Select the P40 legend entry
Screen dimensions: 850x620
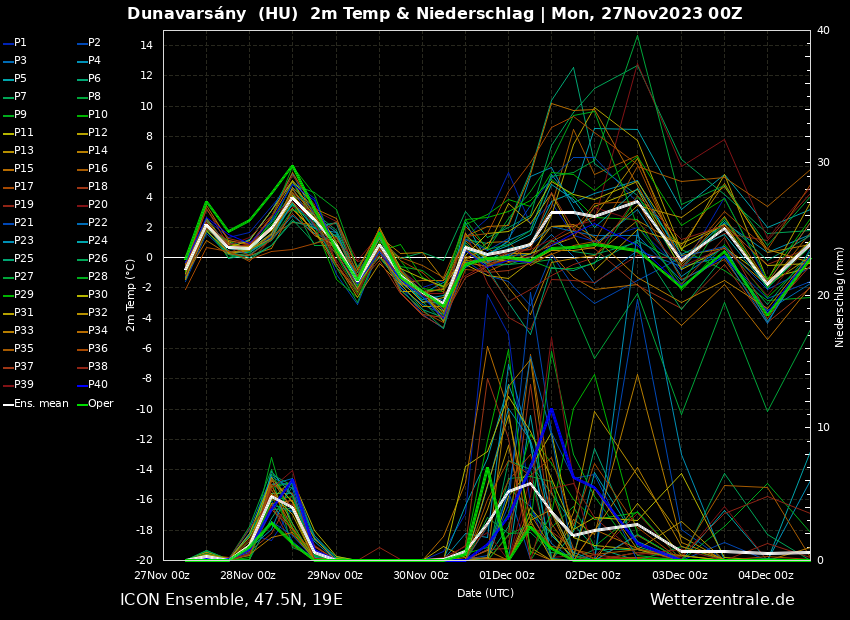pos(97,385)
